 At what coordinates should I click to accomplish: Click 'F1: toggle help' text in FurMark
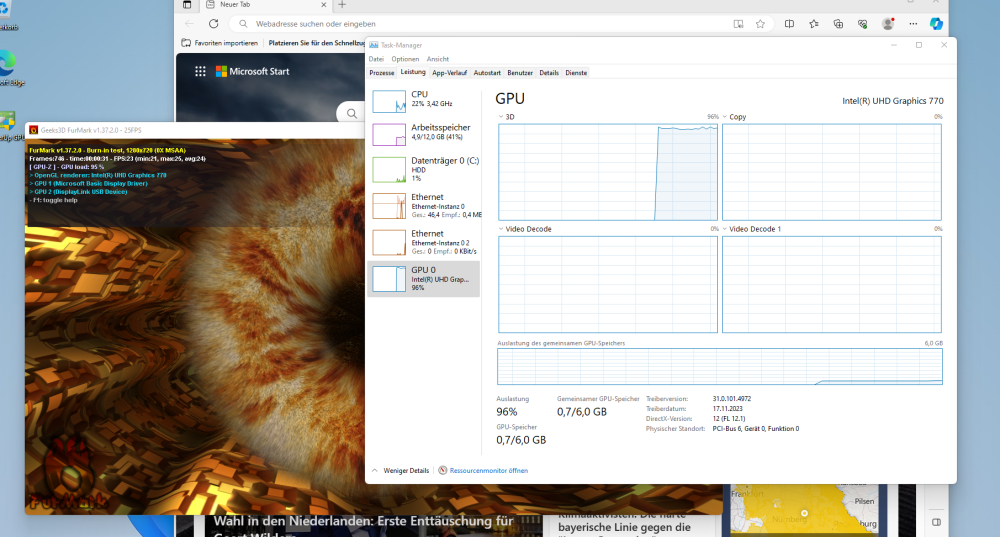(54, 200)
